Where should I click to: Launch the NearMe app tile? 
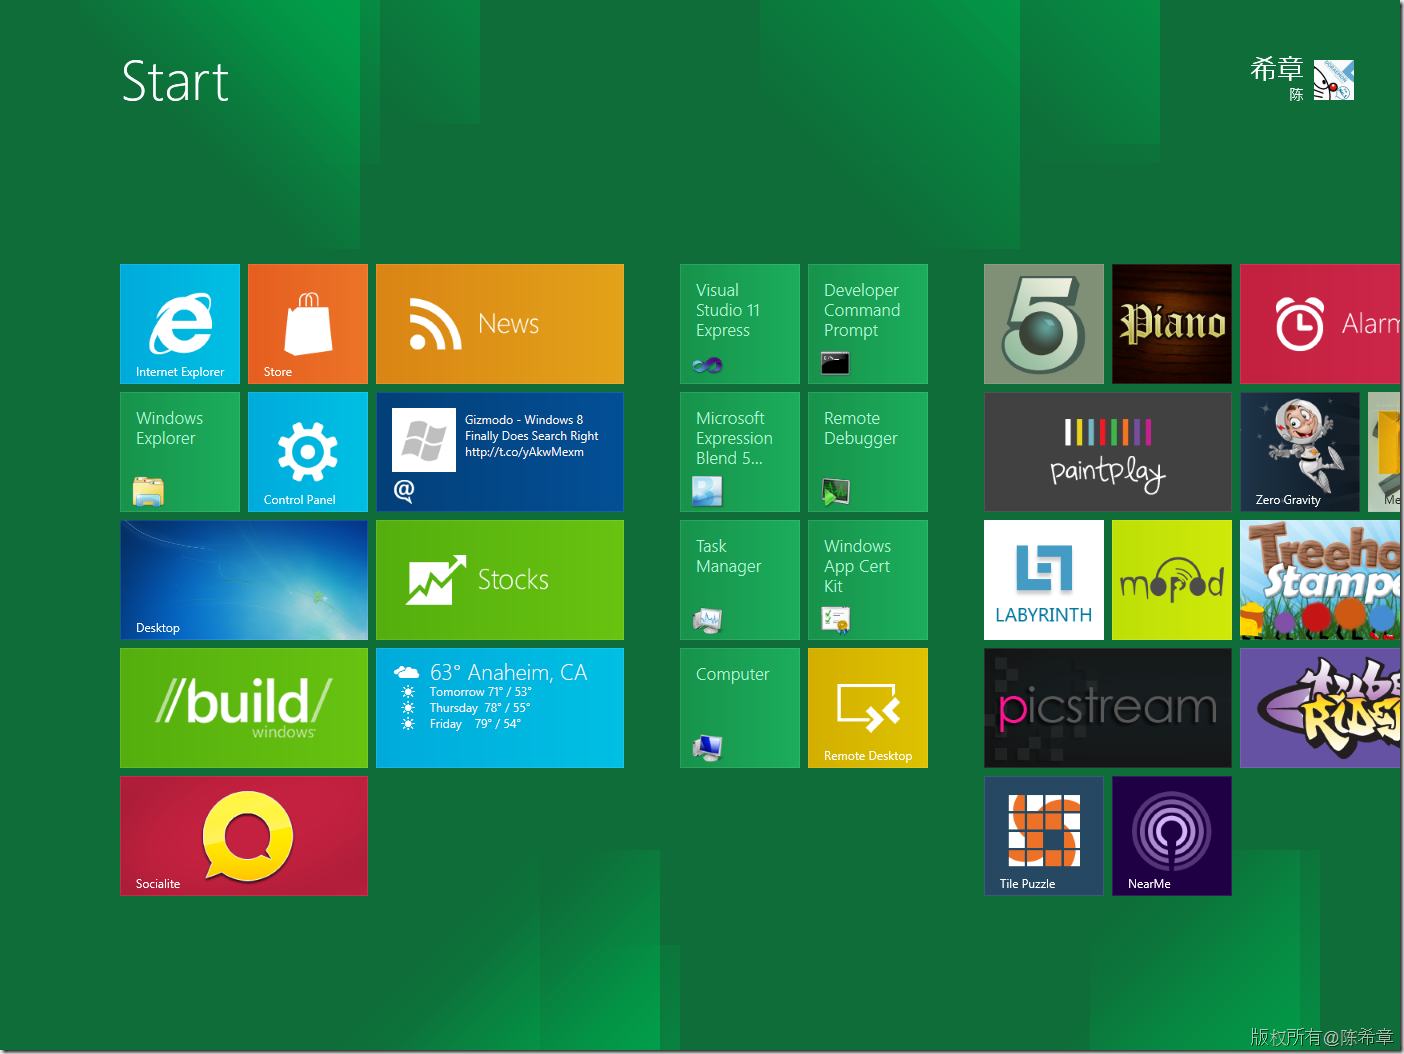click(1172, 836)
